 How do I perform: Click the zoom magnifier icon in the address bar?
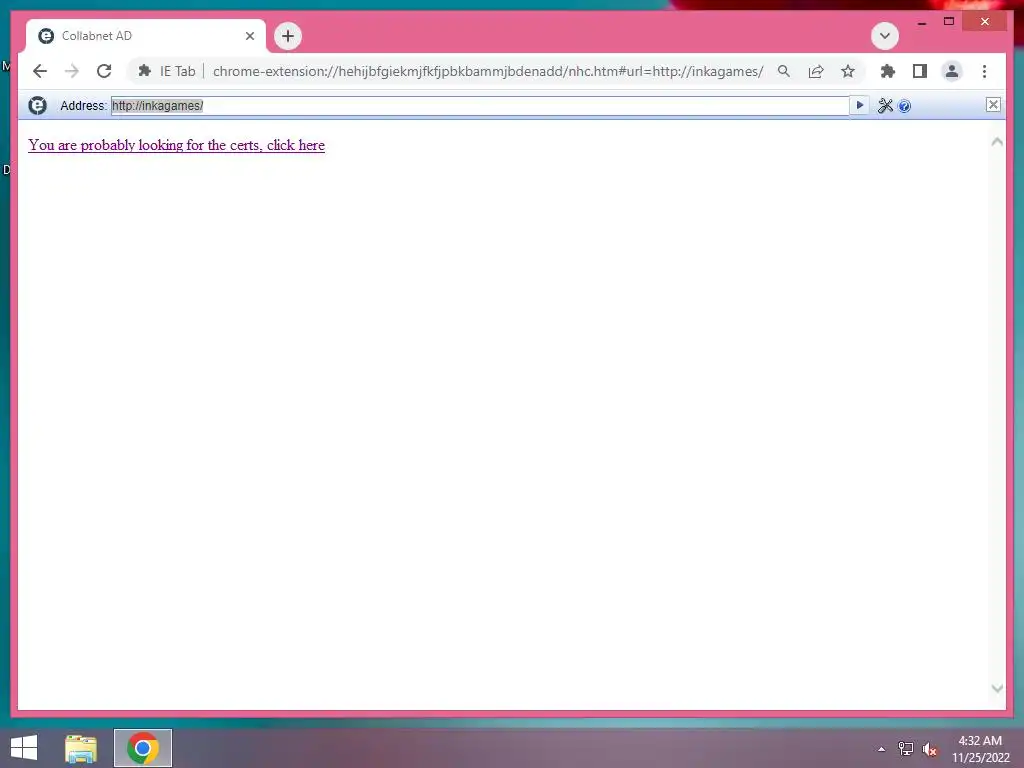(784, 71)
